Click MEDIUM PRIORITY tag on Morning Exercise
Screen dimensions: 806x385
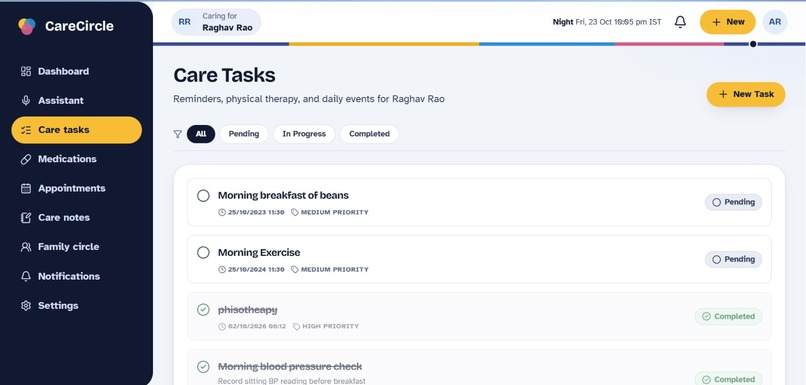330,269
